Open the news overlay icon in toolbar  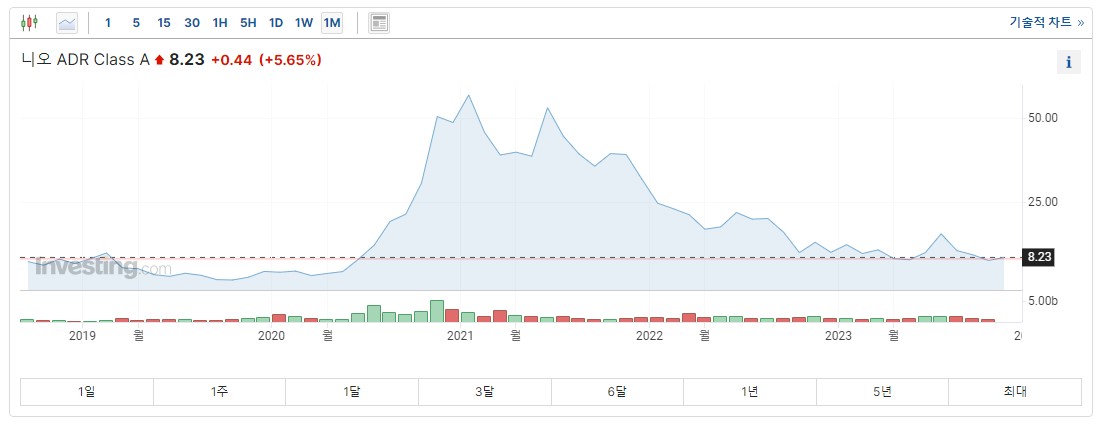tap(379, 22)
